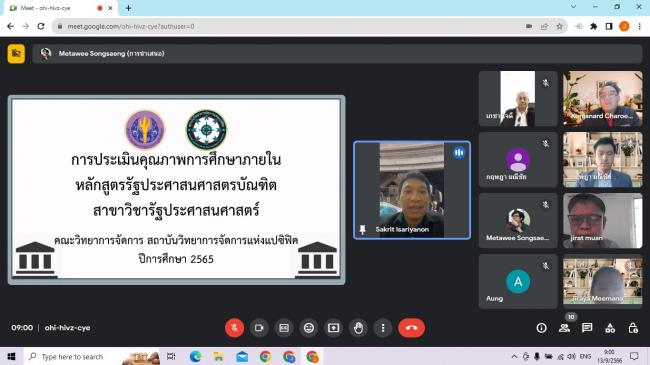The width and height of the screenshot is (650, 365).
Task: Bookmark this page with star icon
Action: [x=559, y=26]
